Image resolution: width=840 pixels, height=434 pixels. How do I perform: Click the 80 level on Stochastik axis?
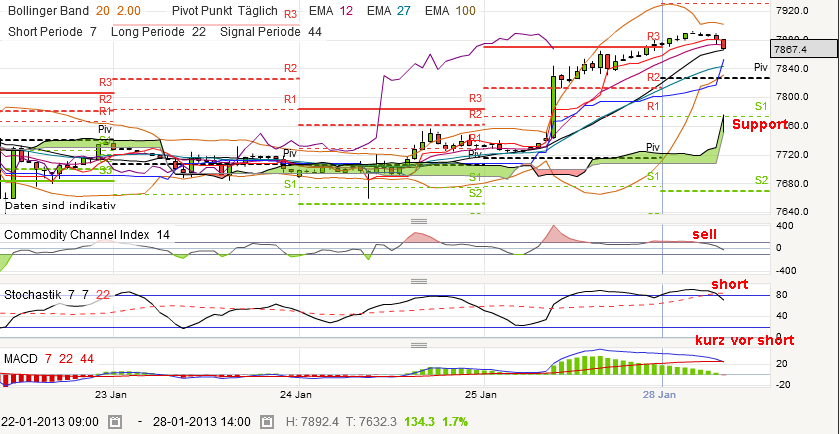pyautogui.click(x=782, y=295)
